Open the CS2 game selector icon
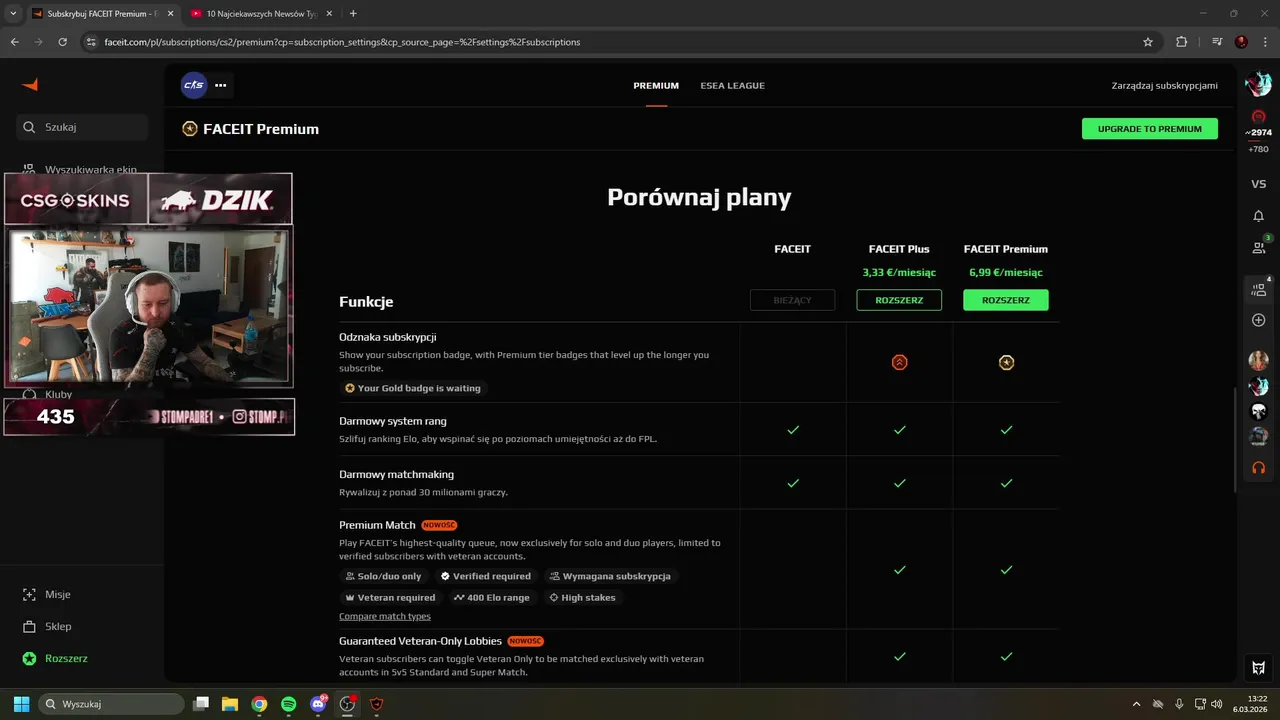The image size is (1280, 720). (x=194, y=85)
